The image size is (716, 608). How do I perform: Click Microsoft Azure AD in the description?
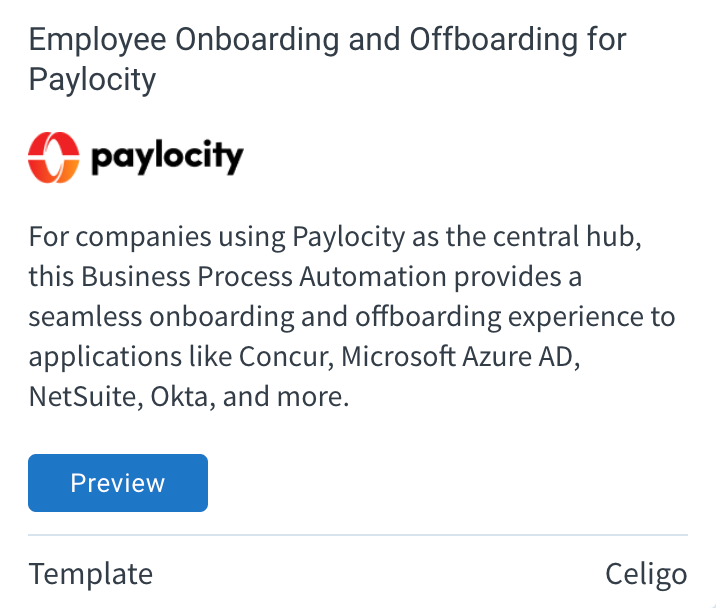(460, 356)
